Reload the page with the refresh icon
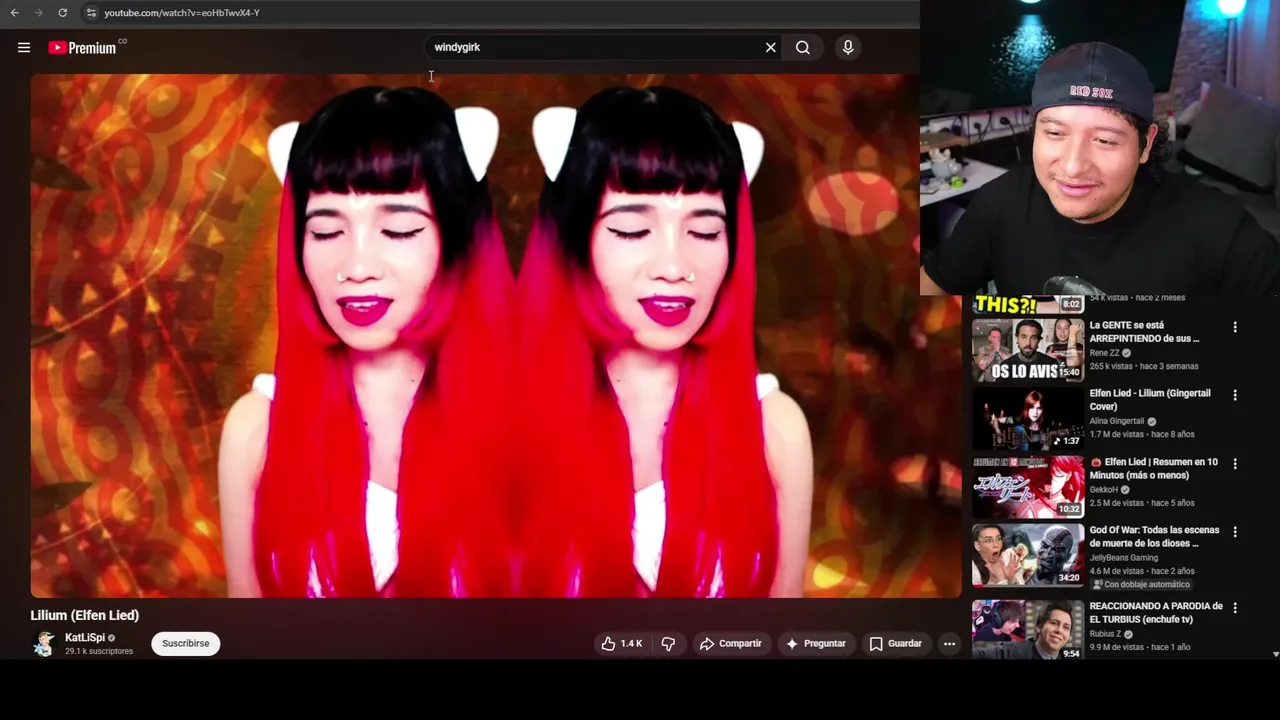1280x720 pixels. (62, 13)
